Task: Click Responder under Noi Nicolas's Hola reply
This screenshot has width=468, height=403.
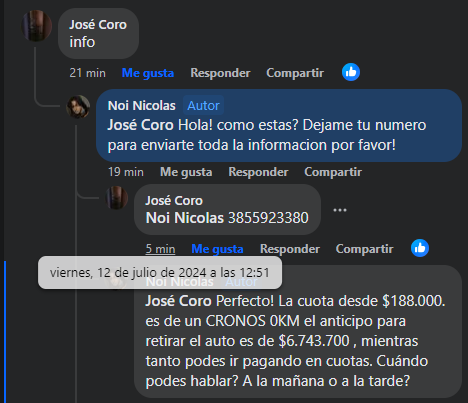Action: coord(258,172)
